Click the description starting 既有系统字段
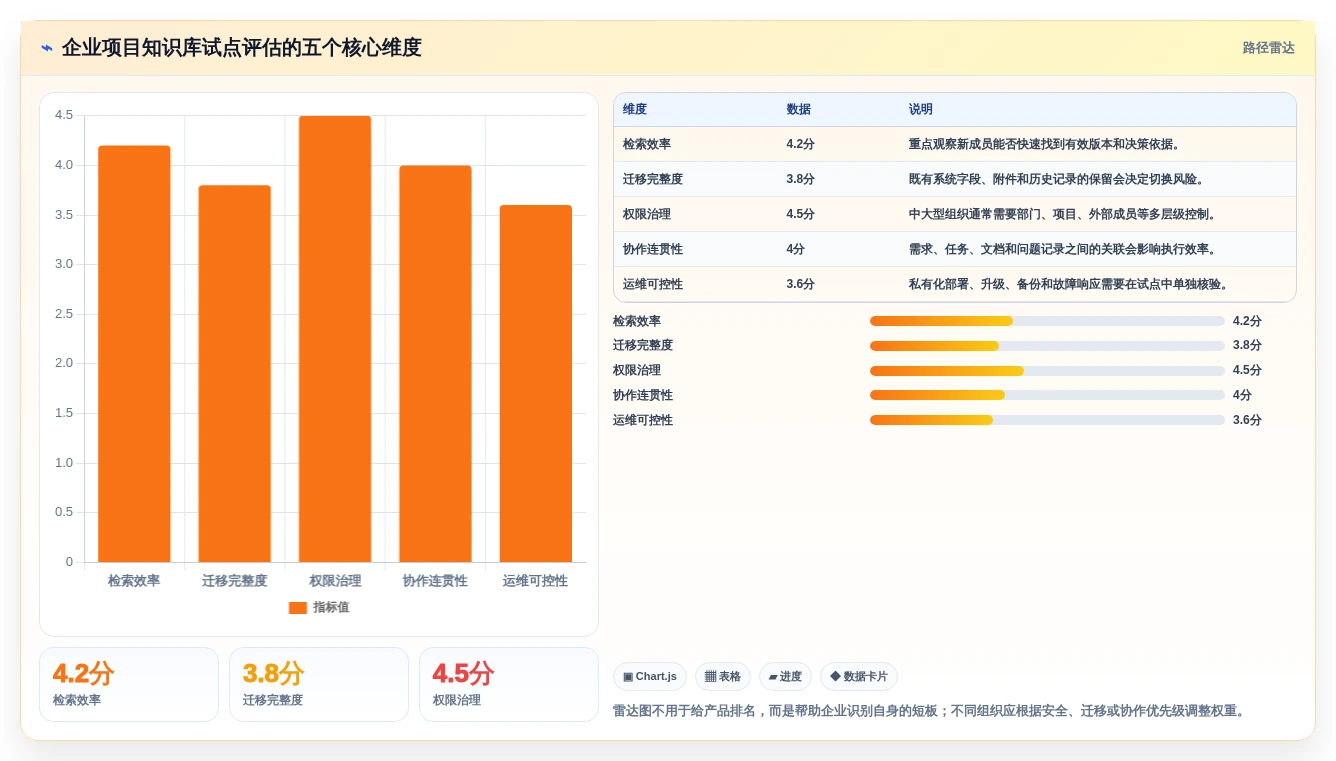Image resolution: width=1336 pixels, height=761 pixels. point(1057,179)
